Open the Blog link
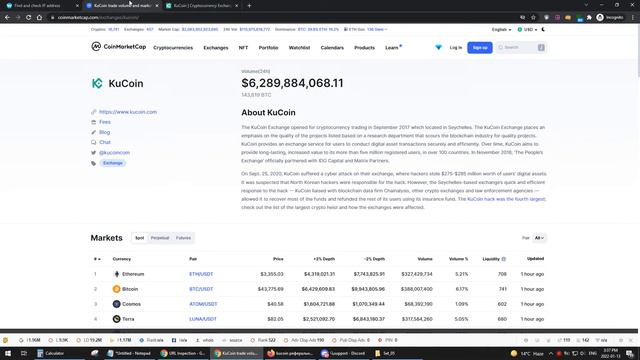 104,132
